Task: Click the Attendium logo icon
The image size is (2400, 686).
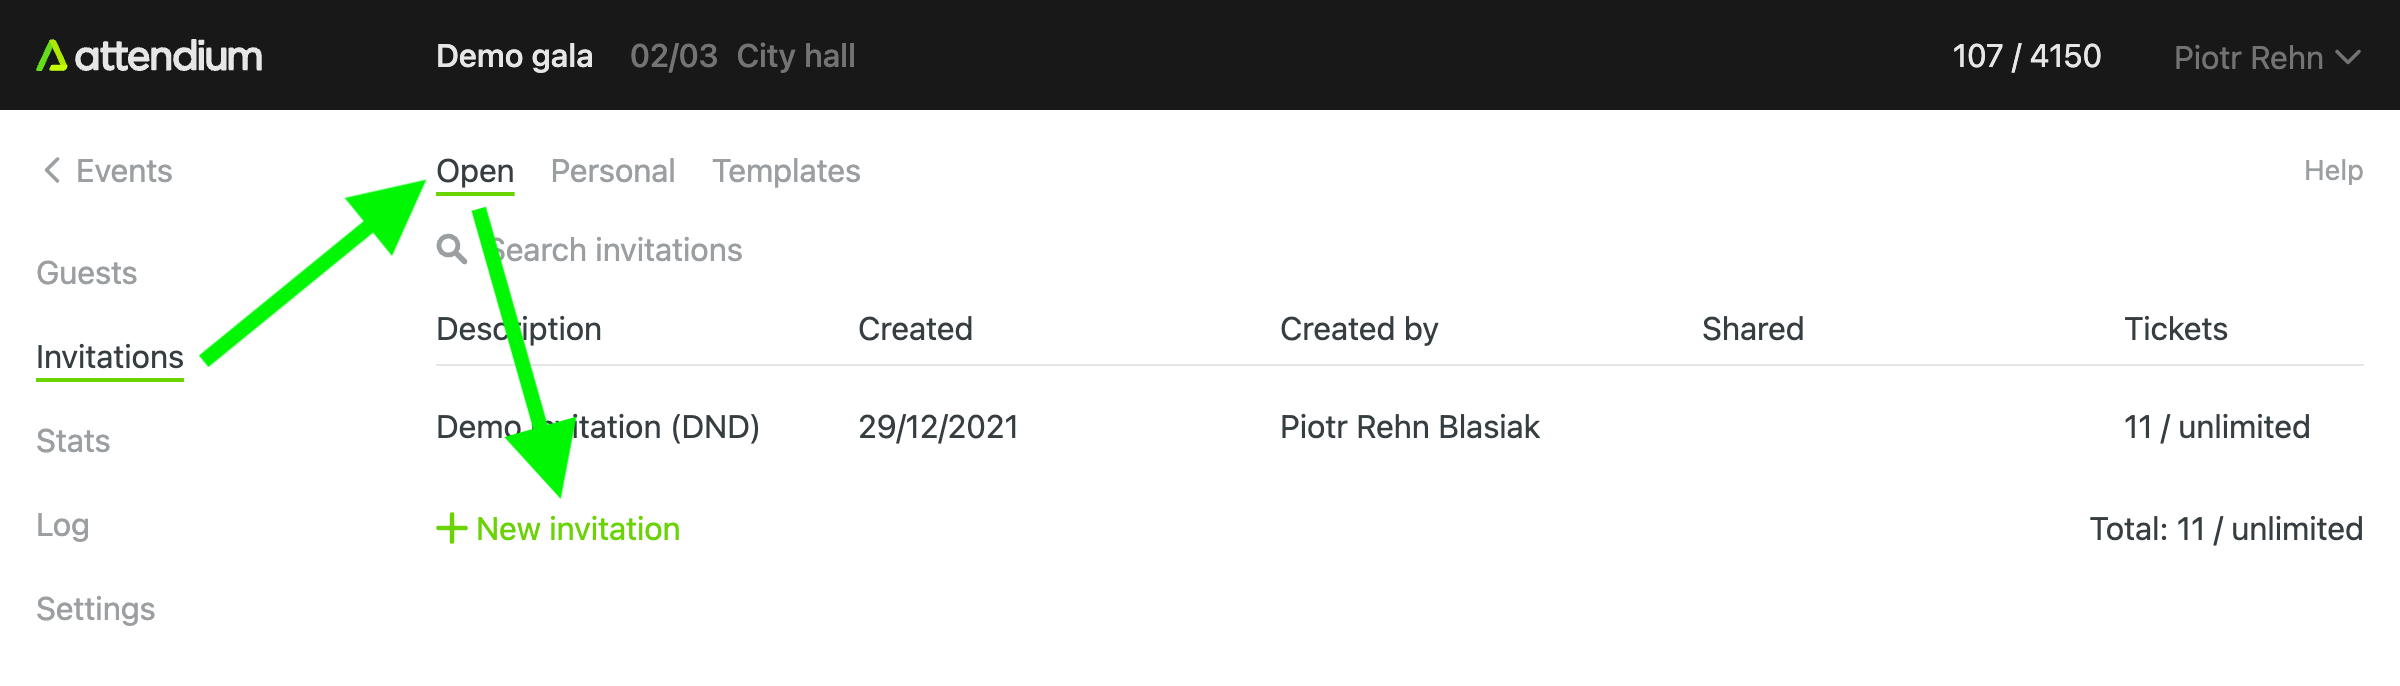Action: [x=51, y=56]
